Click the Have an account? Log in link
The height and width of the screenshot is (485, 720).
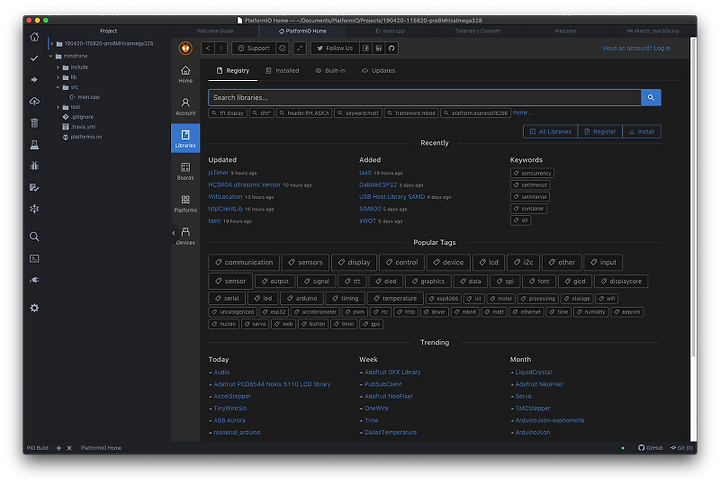pos(636,48)
